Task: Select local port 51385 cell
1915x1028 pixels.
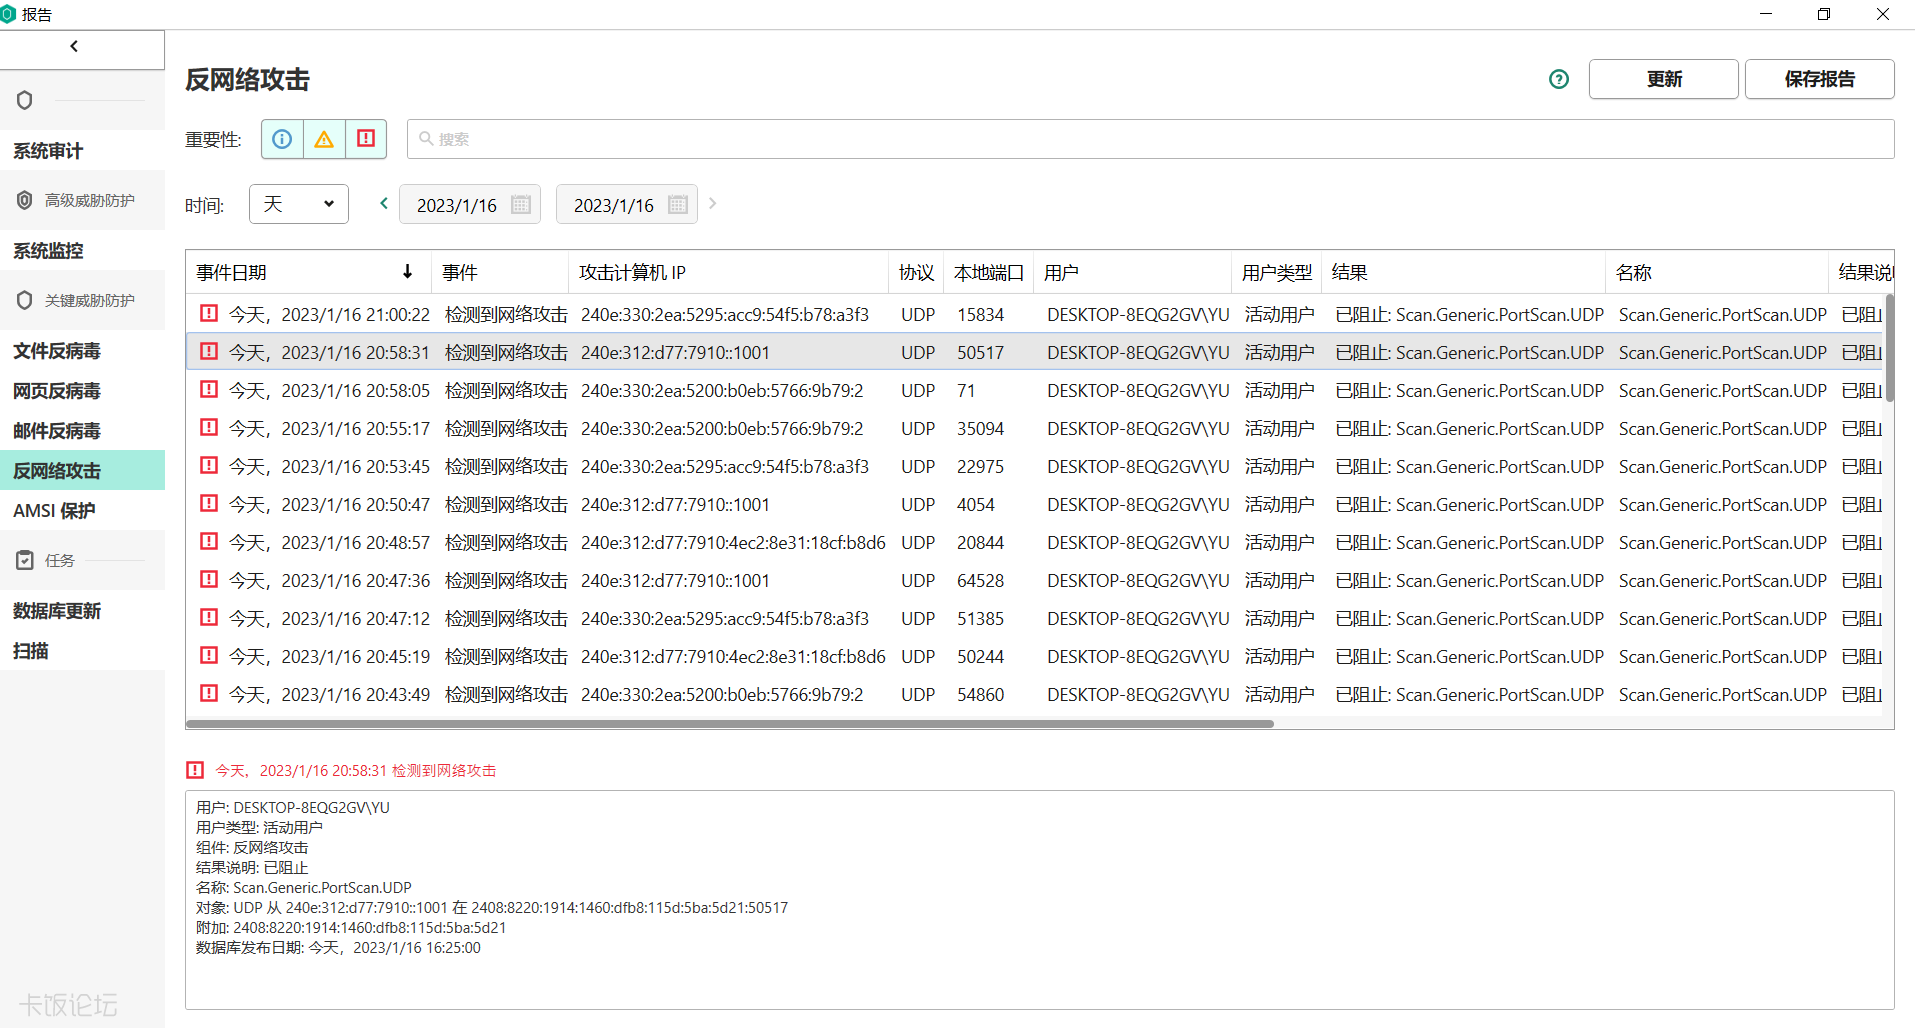Action: click(x=980, y=618)
